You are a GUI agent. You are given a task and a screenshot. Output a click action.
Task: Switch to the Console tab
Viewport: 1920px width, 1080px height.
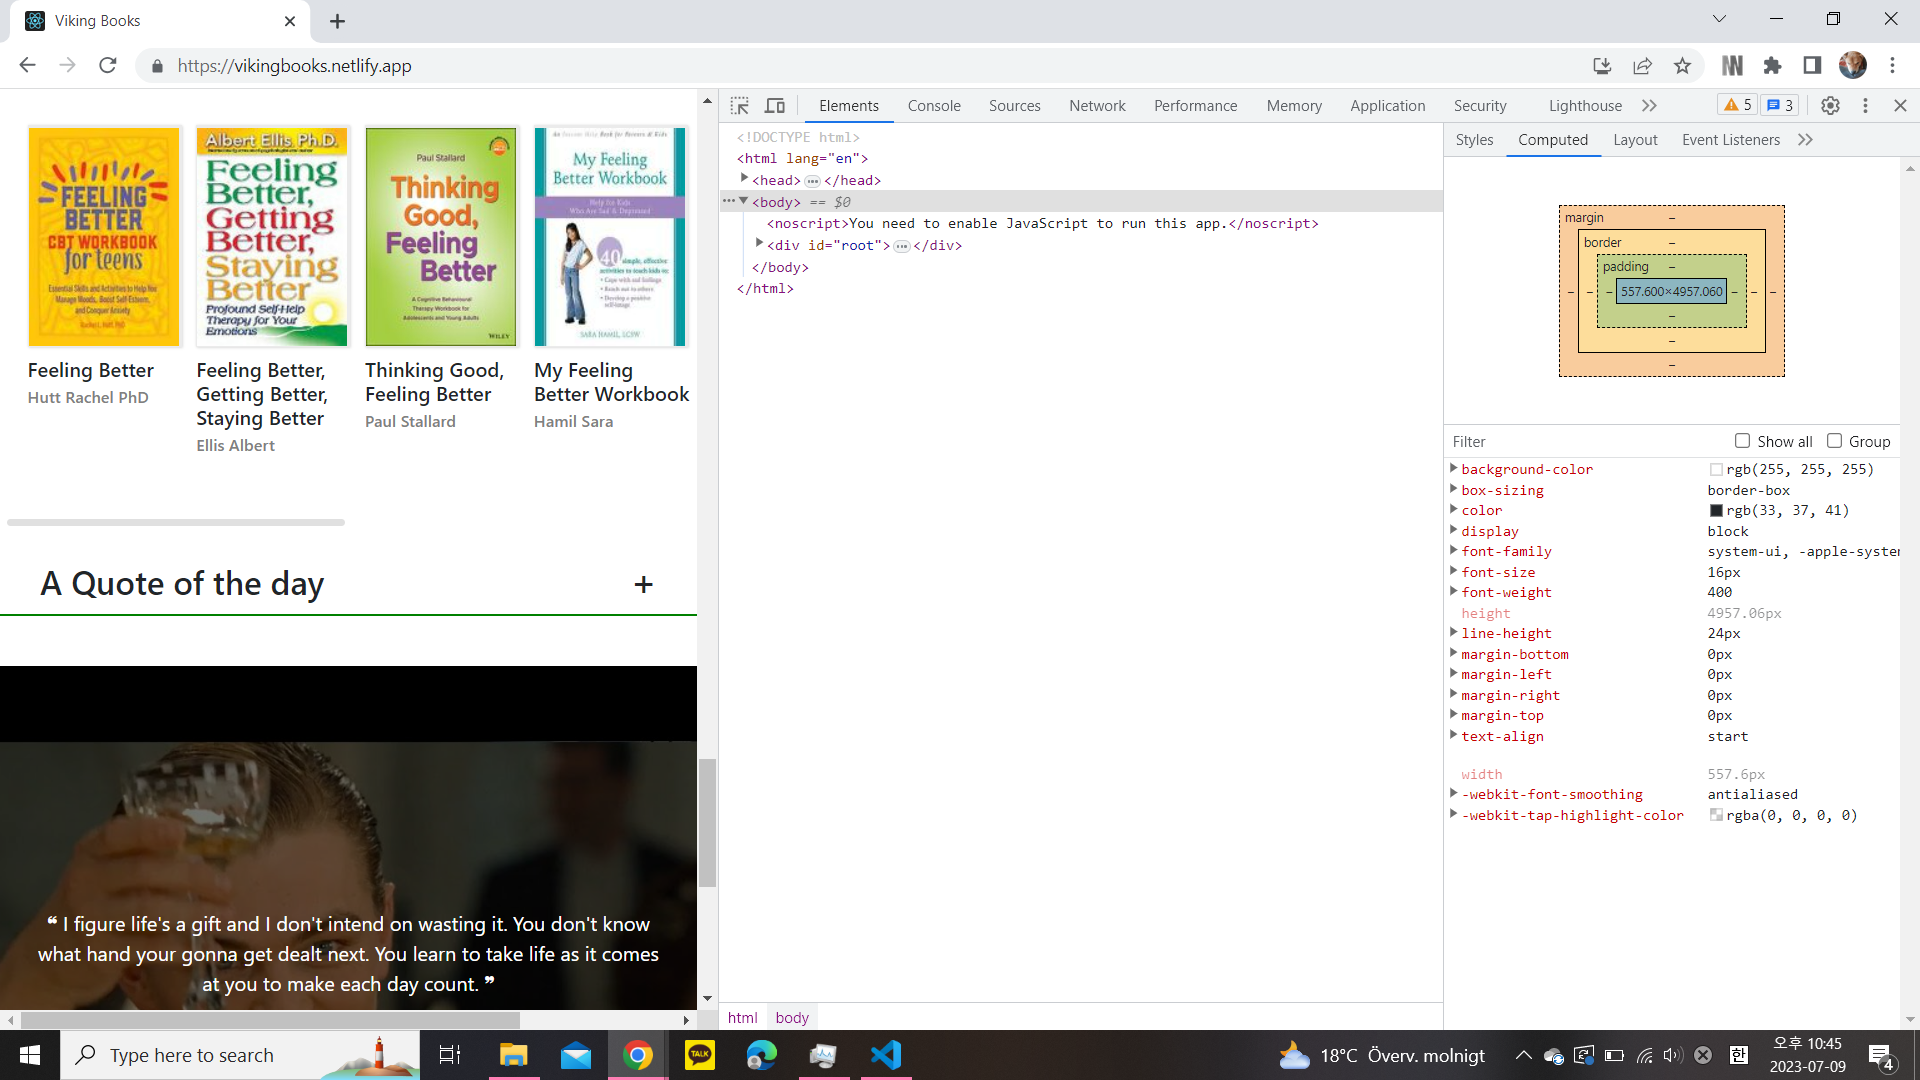pos(933,106)
